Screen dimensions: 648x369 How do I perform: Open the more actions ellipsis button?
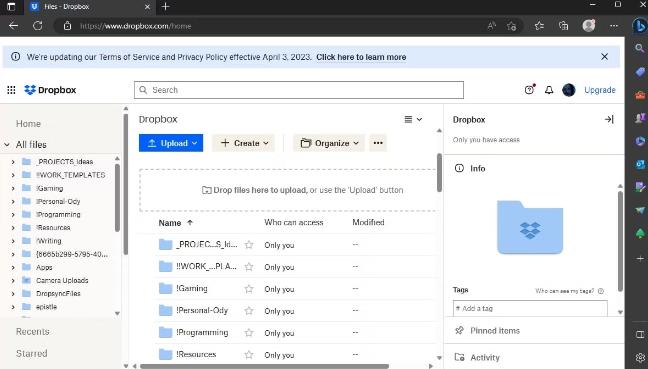378,143
